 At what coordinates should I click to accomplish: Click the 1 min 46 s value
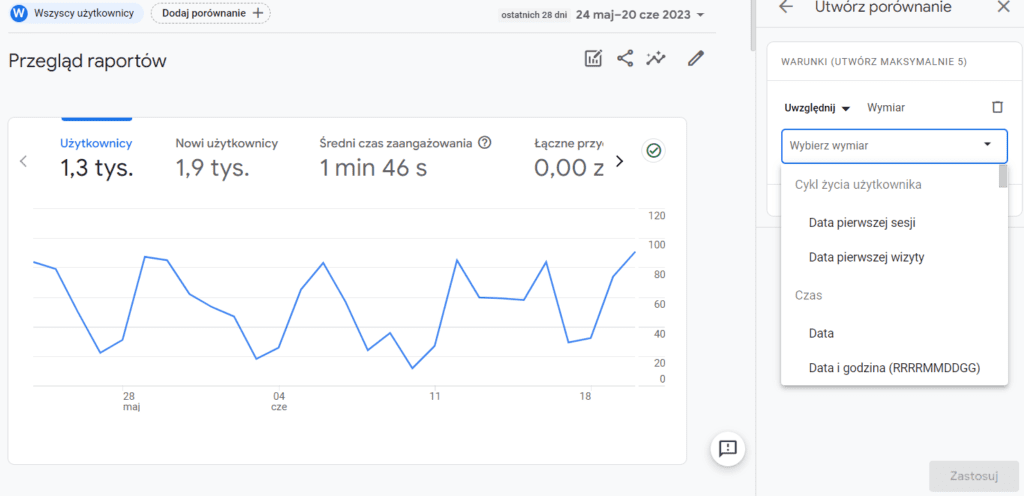pos(373,168)
